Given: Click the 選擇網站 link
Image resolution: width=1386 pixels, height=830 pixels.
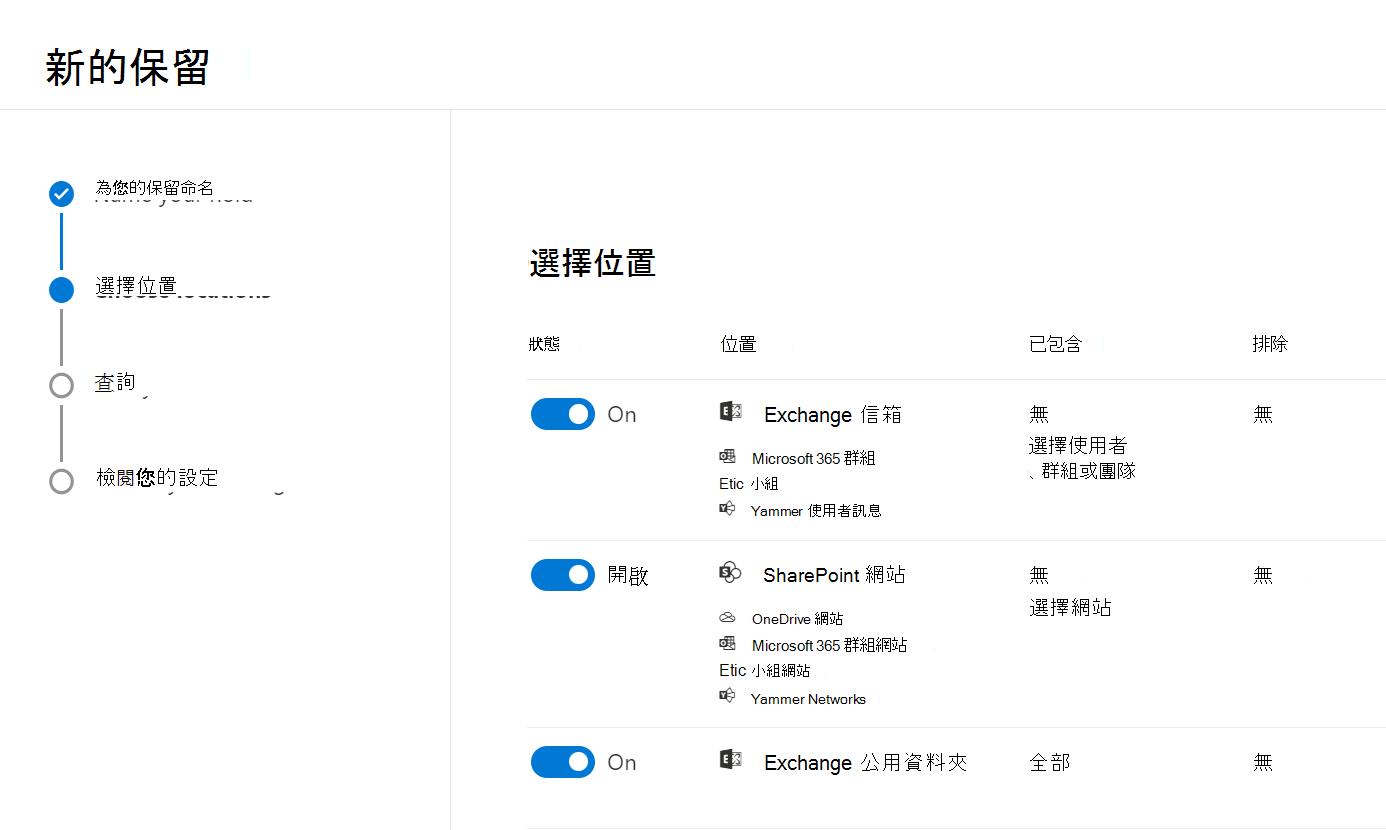Looking at the screenshot, I should point(1070,607).
